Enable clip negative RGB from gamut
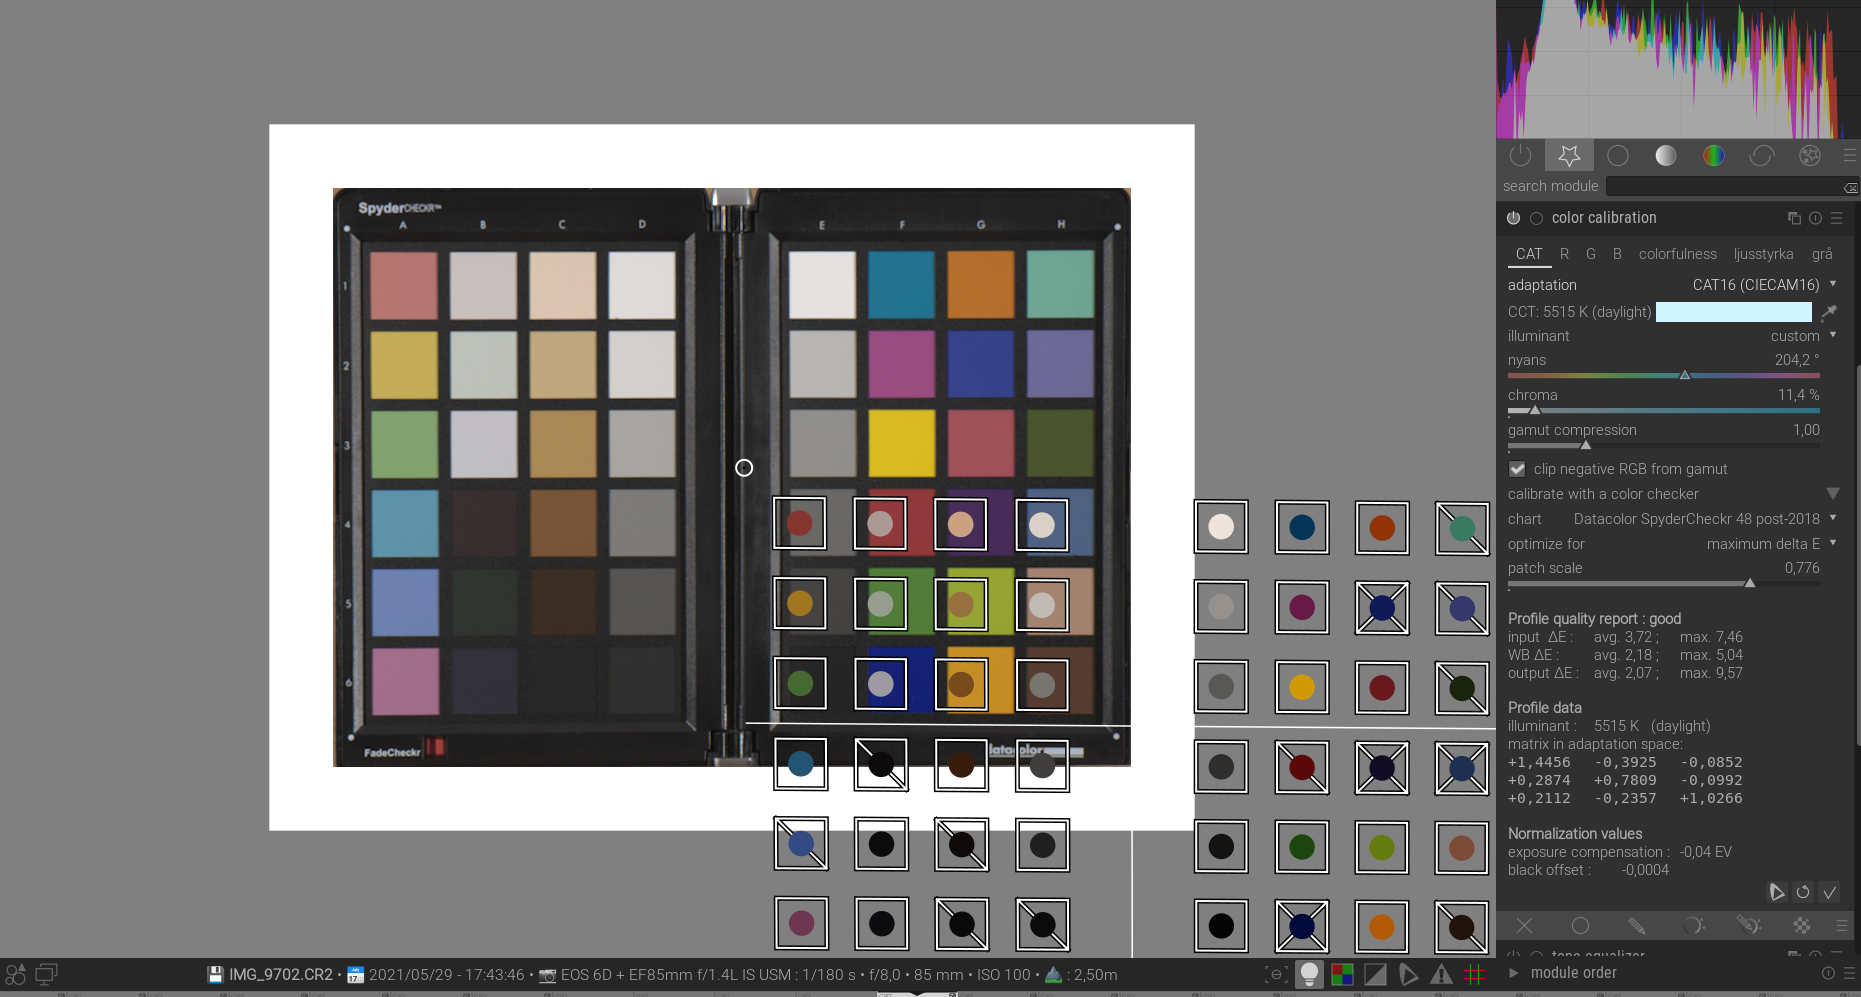 click(1517, 469)
